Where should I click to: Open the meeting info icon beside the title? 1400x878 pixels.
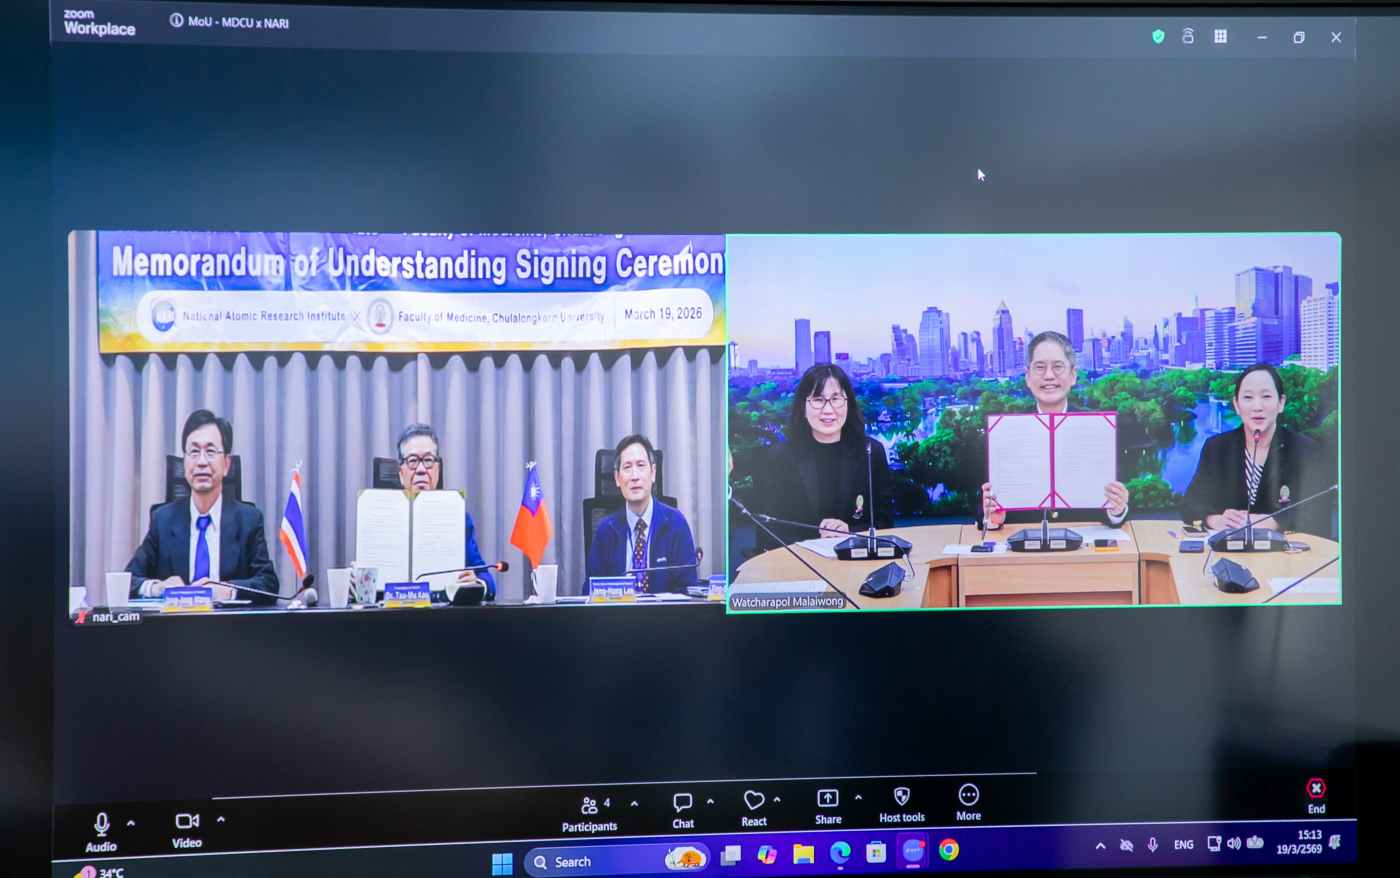click(176, 20)
